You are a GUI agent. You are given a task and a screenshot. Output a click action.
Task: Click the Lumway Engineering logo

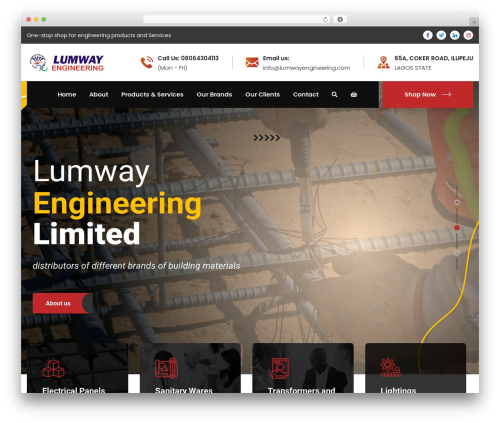67,63
